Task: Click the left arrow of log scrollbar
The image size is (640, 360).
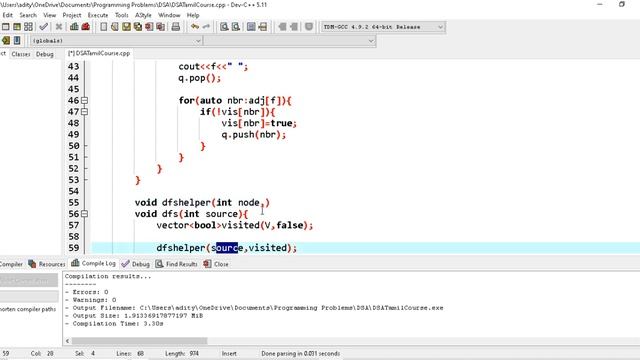Action: (x=67, y=341)
